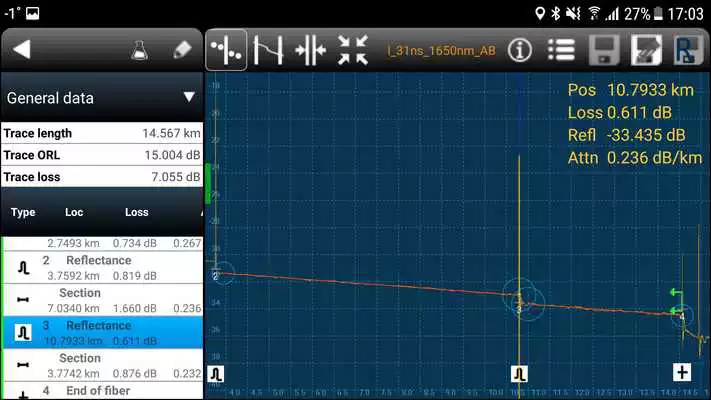Tap the plus marker at fiber end
Screen dimensions: 711x400
tap(682, 372)
